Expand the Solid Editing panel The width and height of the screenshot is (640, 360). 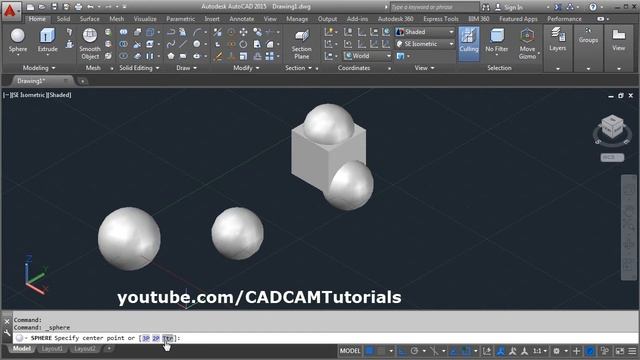pyautogui.click(x=139, y=68)
